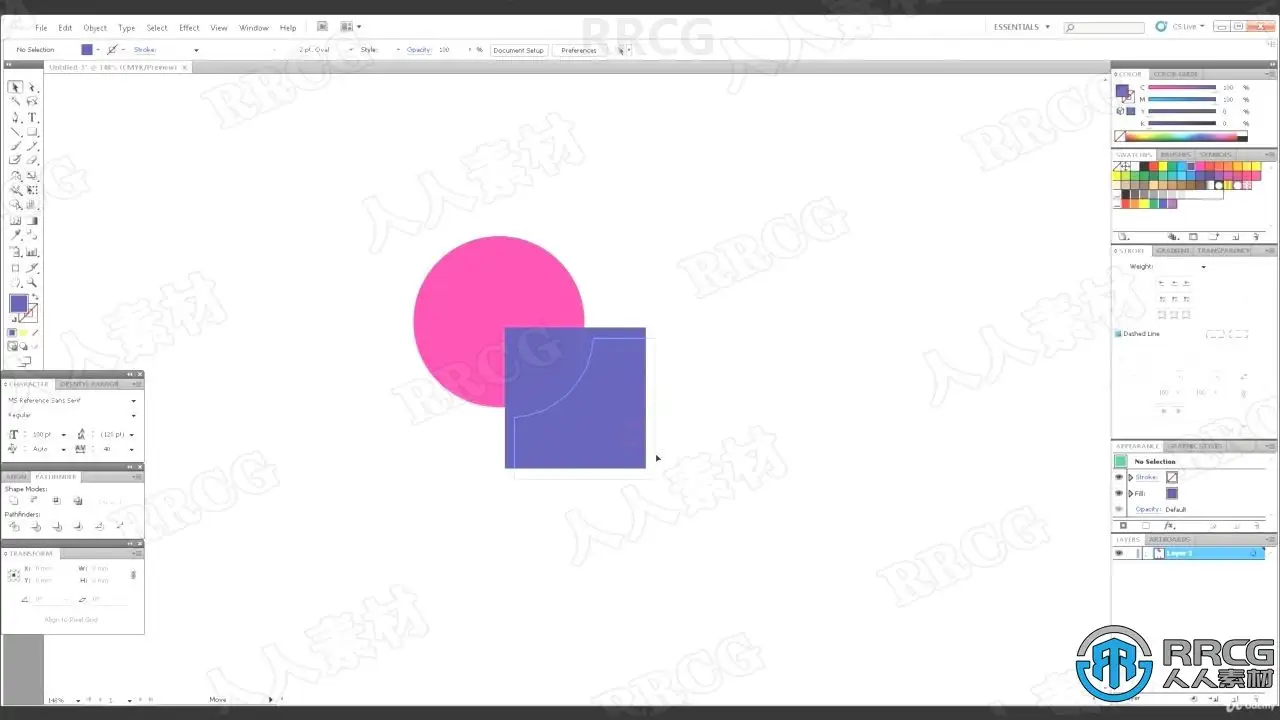Select the Hand tool

click(x=15, y=283)
